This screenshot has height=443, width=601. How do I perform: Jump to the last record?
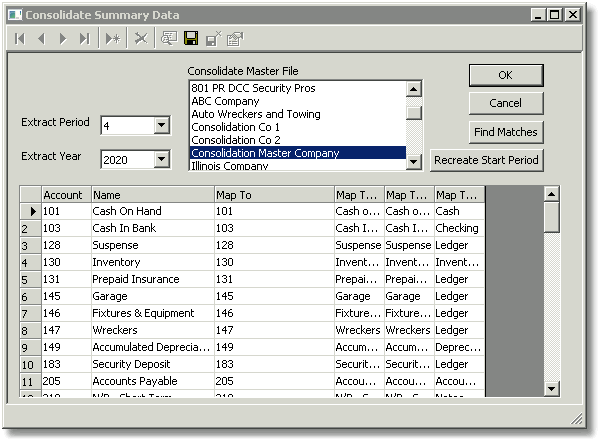pos(85,39)
